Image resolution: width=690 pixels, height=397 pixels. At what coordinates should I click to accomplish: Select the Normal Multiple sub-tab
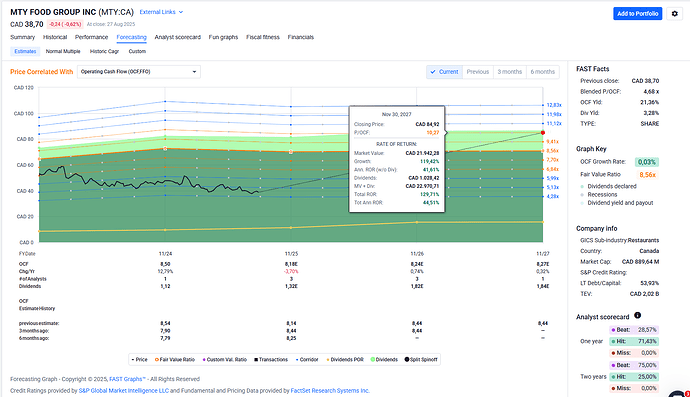point(63,51)
